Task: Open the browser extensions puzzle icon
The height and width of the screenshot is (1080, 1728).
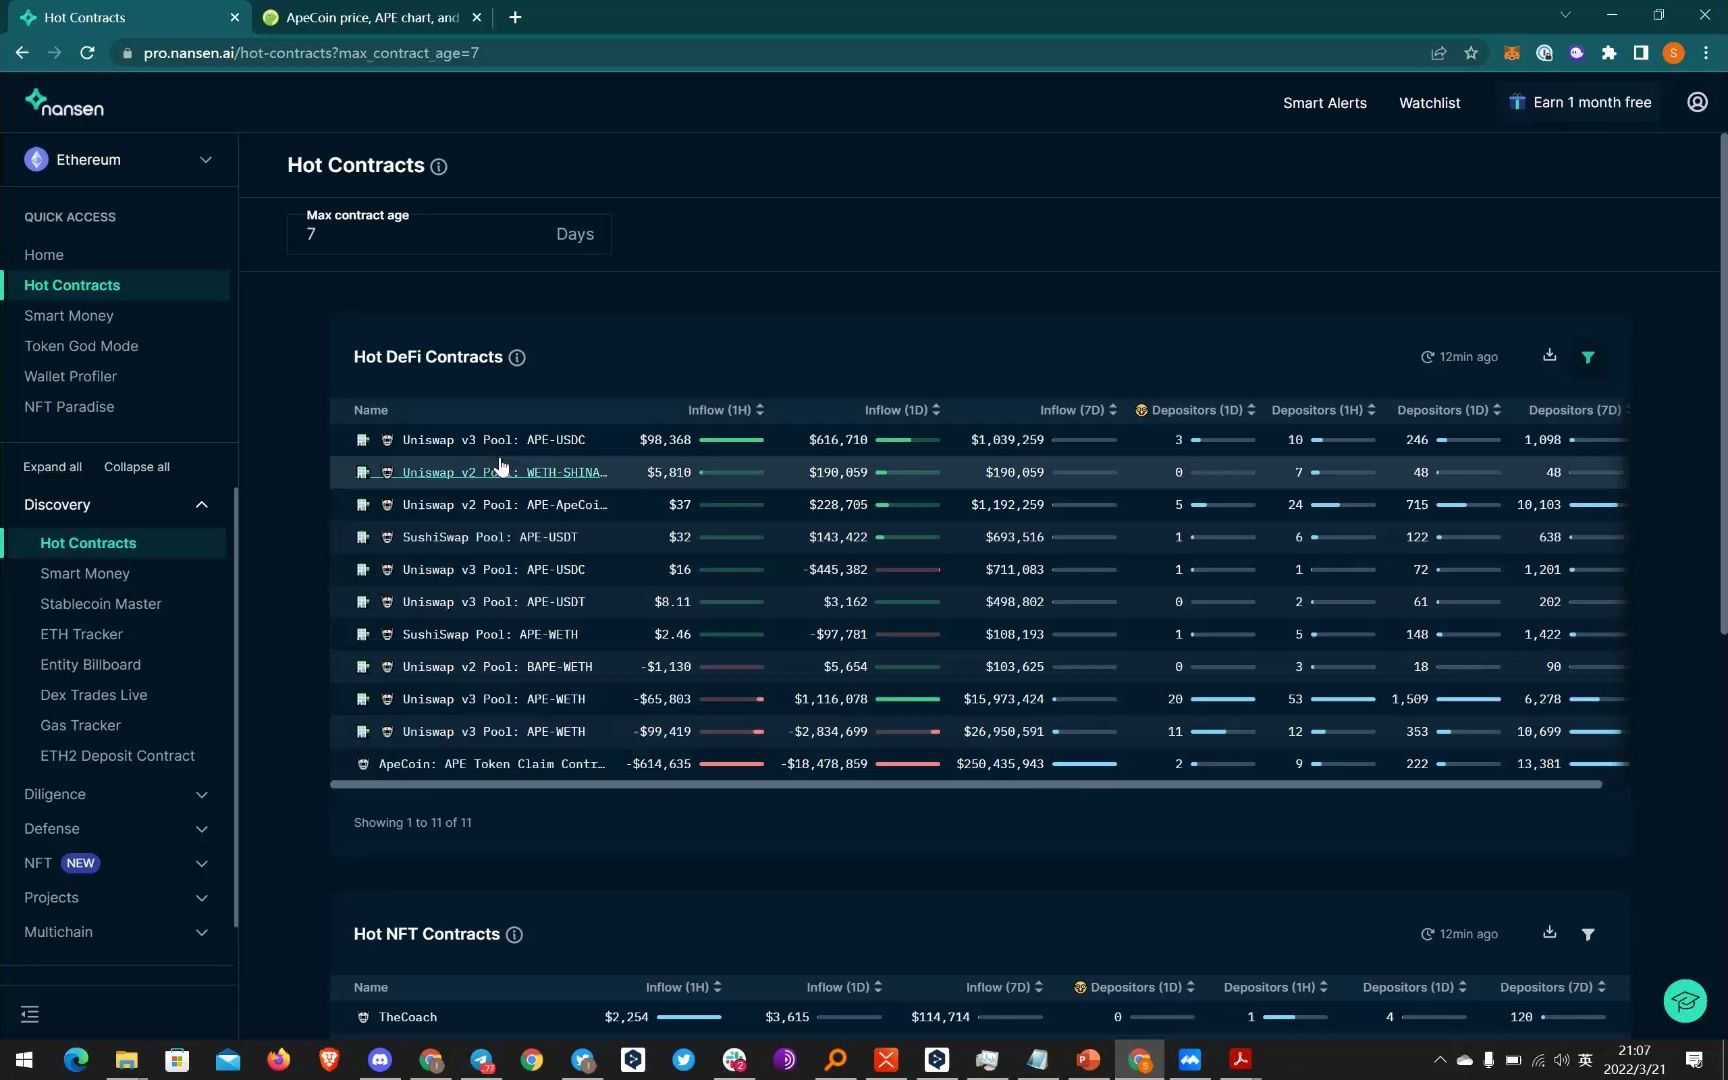Action: tap(1608, 53)
